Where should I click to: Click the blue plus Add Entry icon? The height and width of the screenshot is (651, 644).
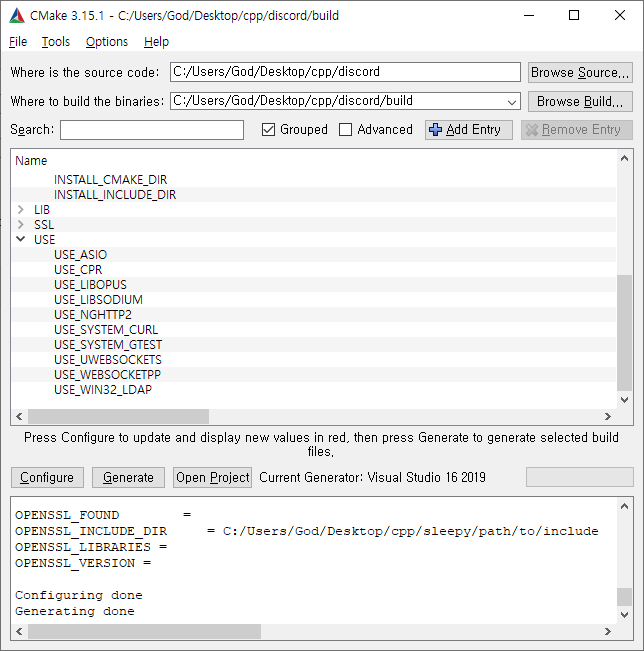(x=435, y=130)
